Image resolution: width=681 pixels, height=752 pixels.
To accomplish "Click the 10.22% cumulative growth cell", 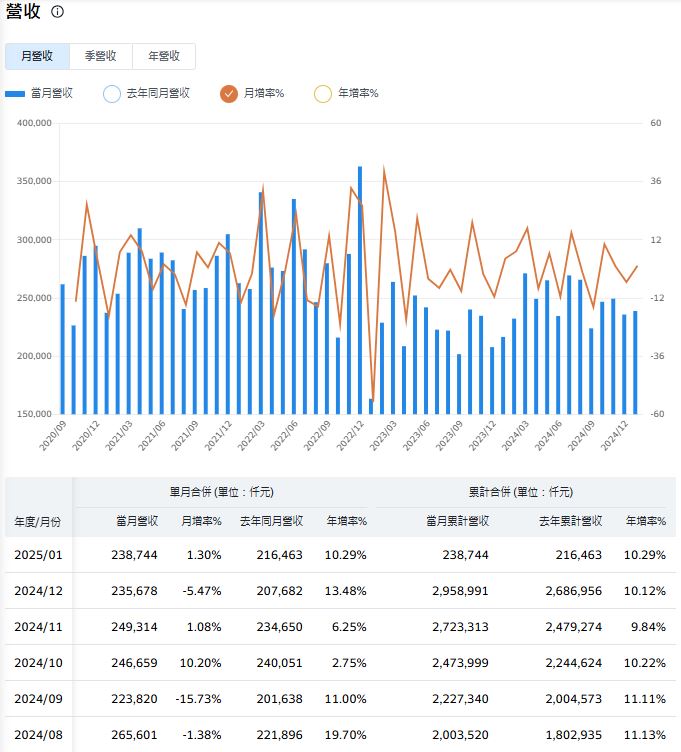I will (x=645, y=663).
